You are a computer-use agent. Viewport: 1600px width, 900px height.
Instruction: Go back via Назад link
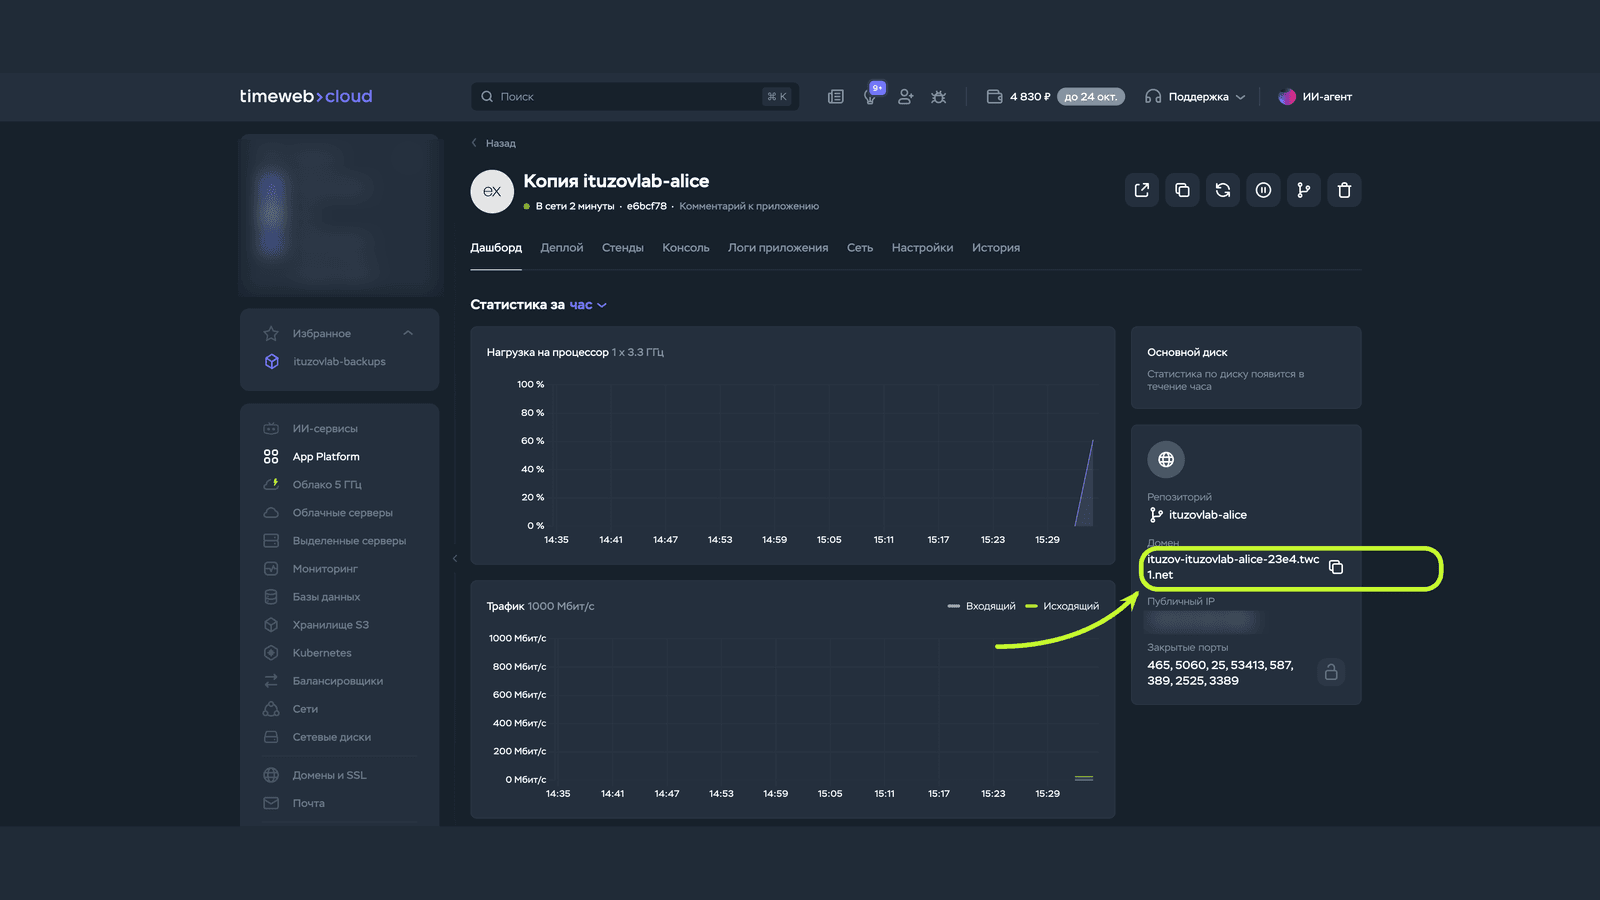(x=494, y=143)
